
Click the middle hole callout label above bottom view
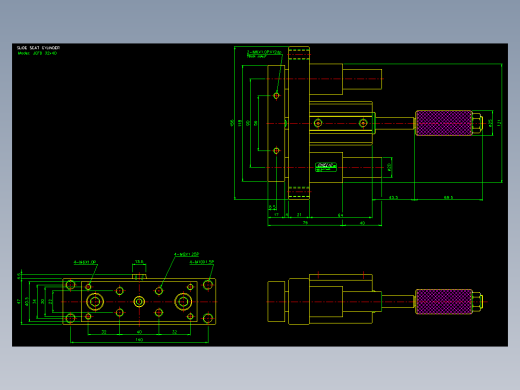coord(186,254)
